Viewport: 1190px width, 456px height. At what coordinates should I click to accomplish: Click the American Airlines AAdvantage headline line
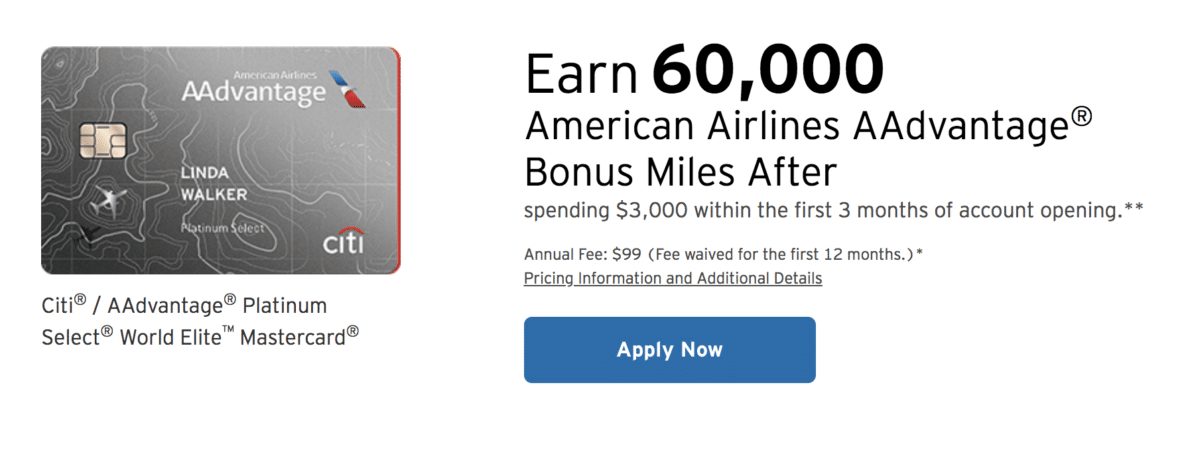(808, 127)
